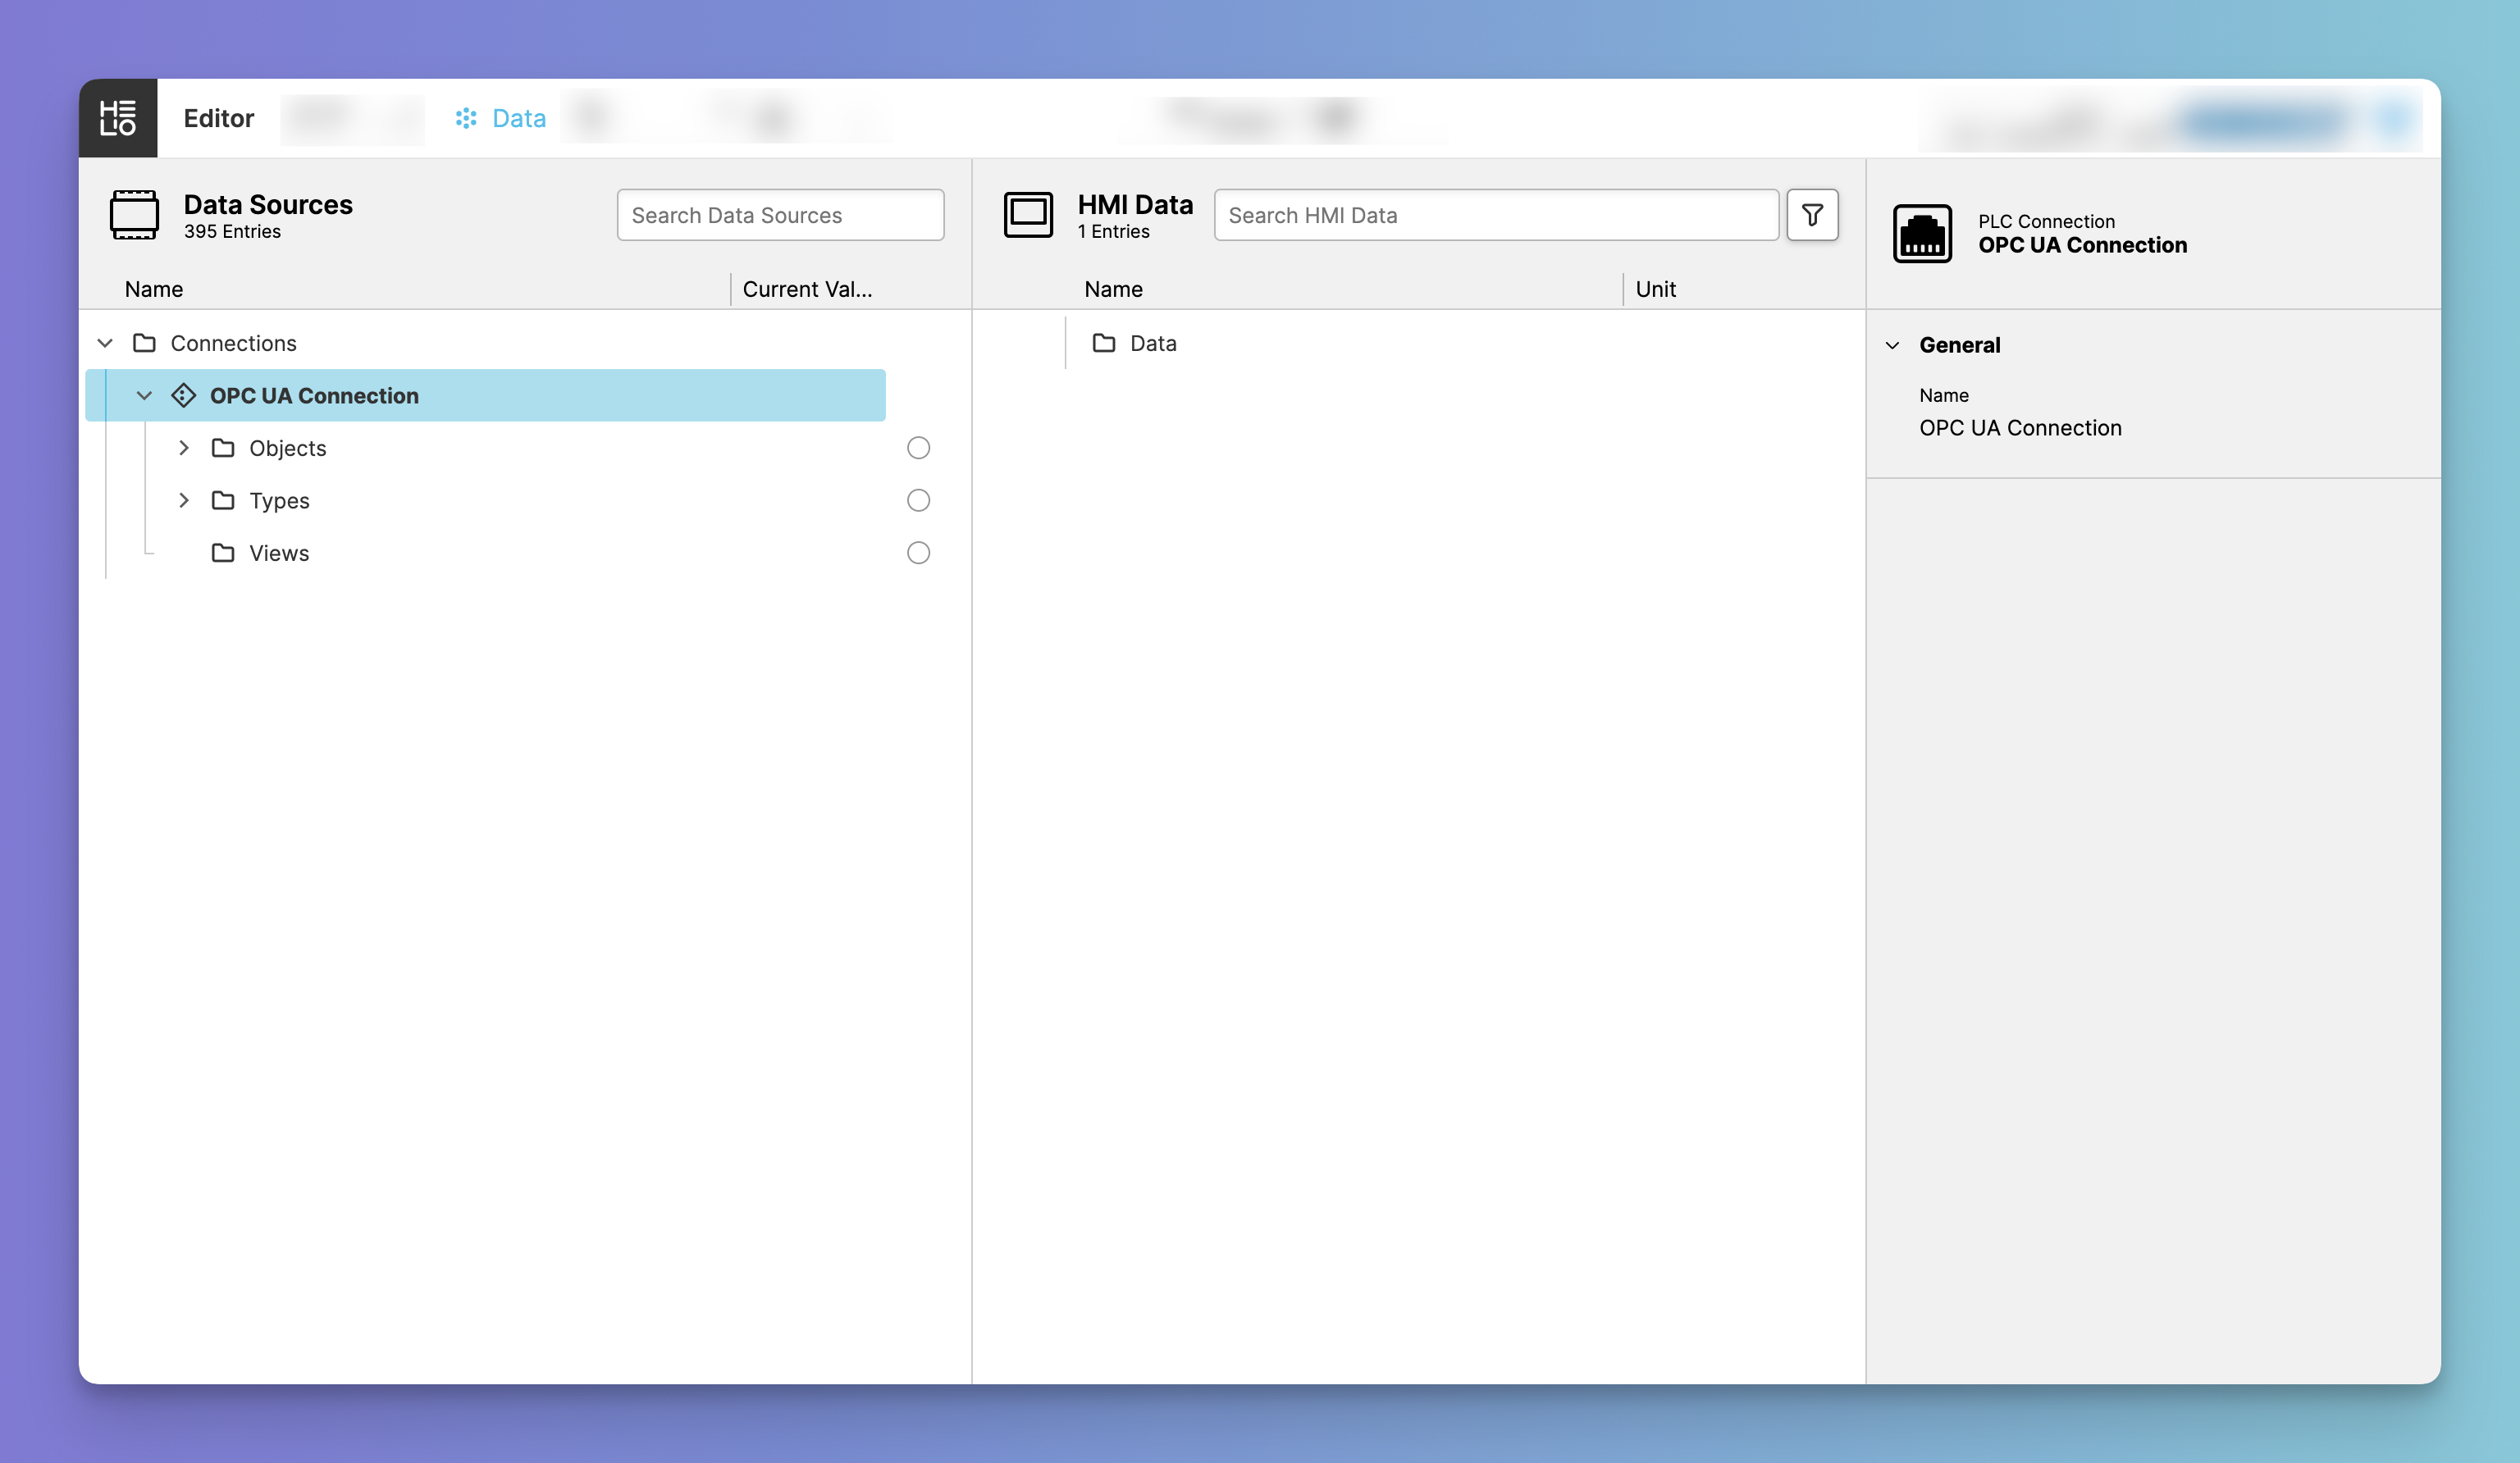Image resolution: width=2520 pixels, height=1463 pixels.
Task: Click the HMI Data filter funnel icon
Action: [1811, 215]
